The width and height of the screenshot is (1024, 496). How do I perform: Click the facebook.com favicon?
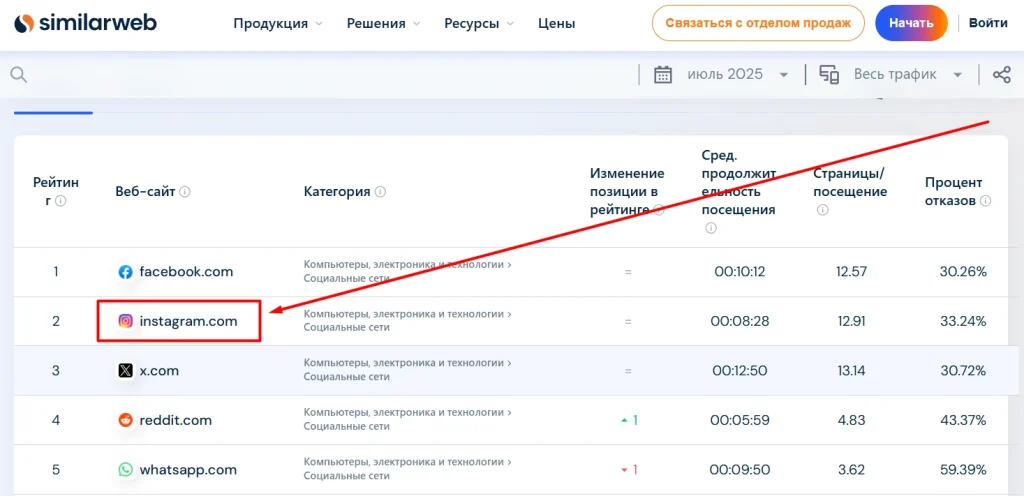125,272
